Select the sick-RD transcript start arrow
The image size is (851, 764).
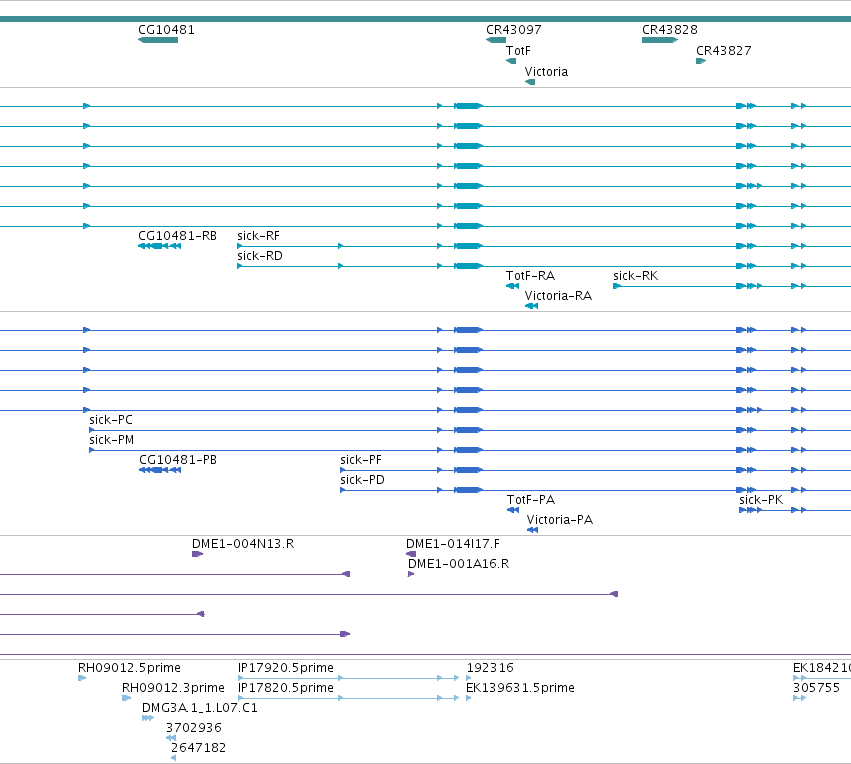click(x=240, y=266)
